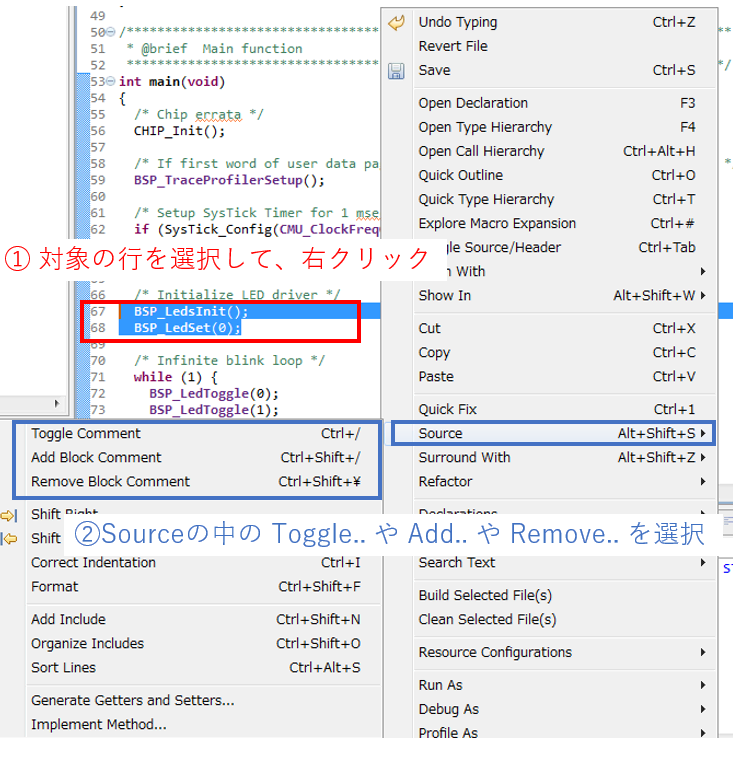The image size is (733, 778).
Task: Choose Remove Block Comment
Action: (197, 481)
